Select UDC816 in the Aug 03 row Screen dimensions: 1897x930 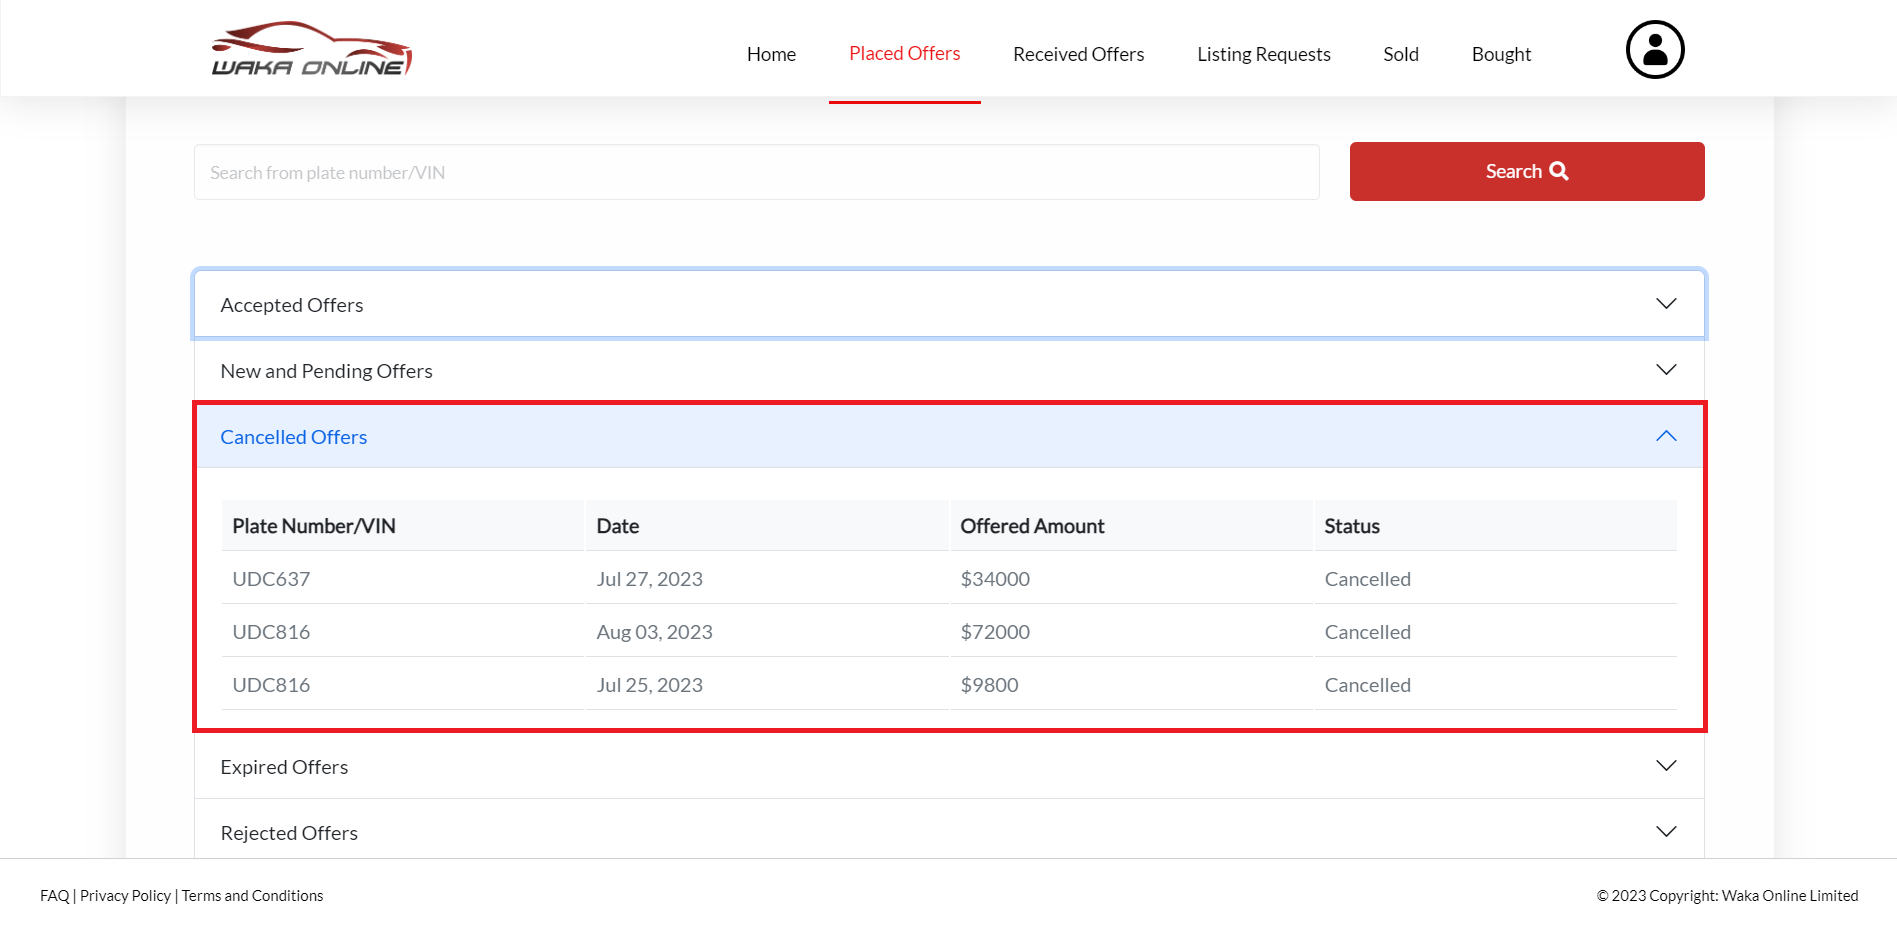tap(271, 632)
